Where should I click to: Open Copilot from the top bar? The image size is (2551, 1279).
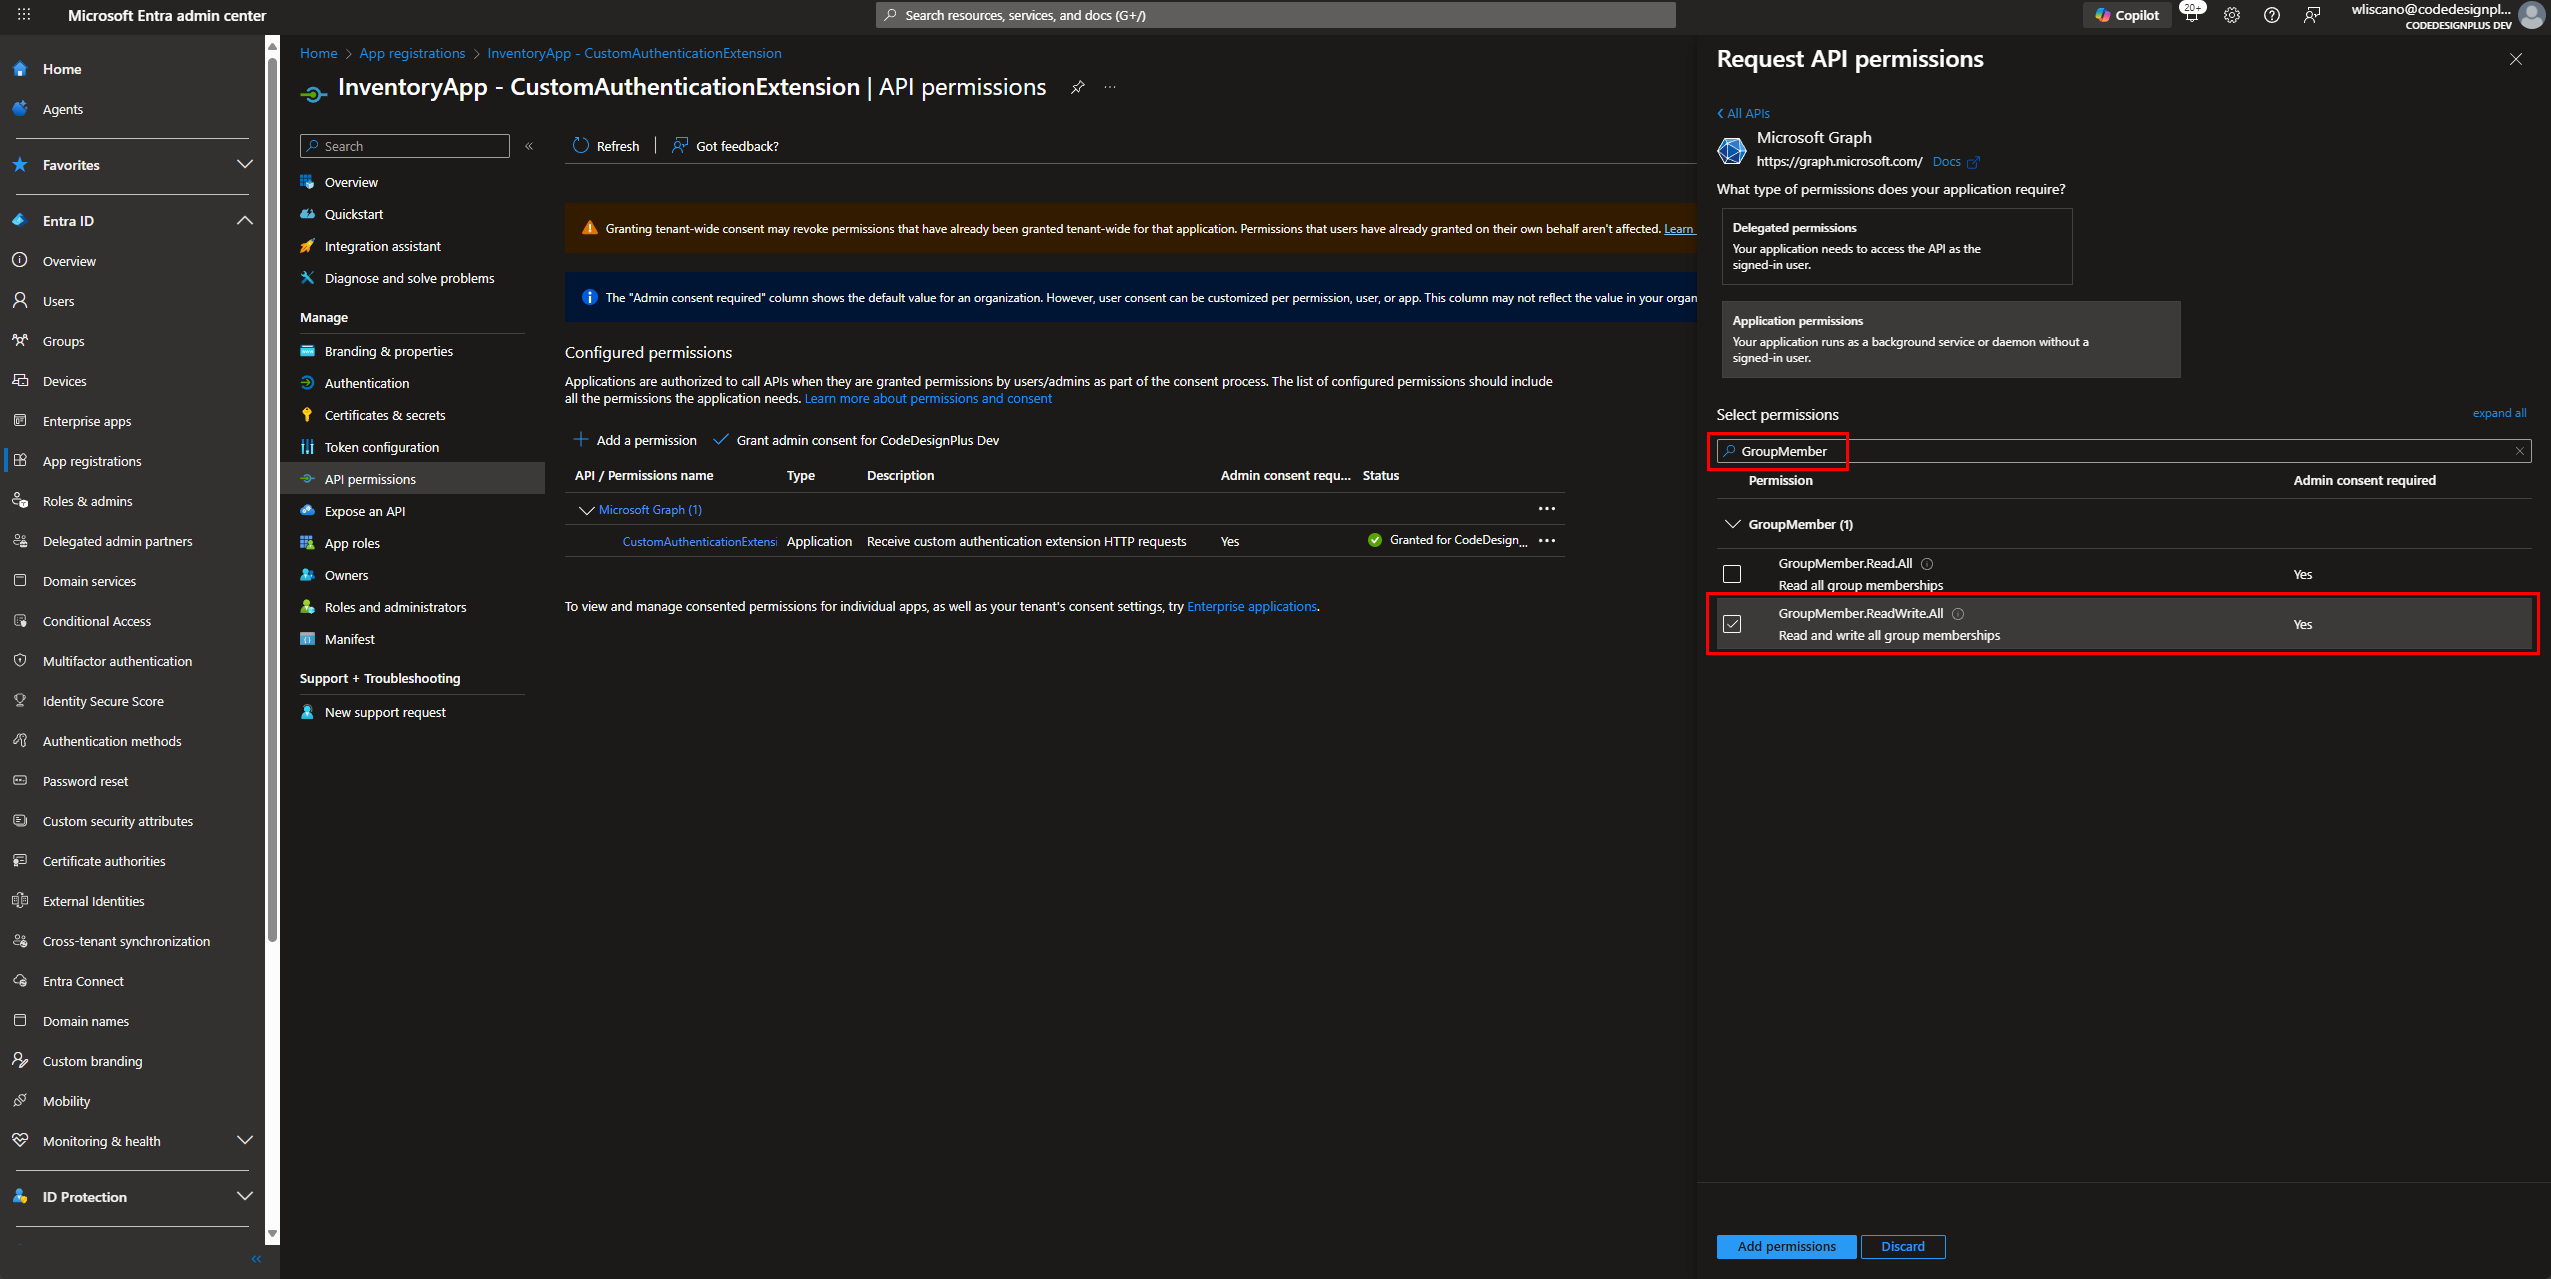coord(2127,15)
